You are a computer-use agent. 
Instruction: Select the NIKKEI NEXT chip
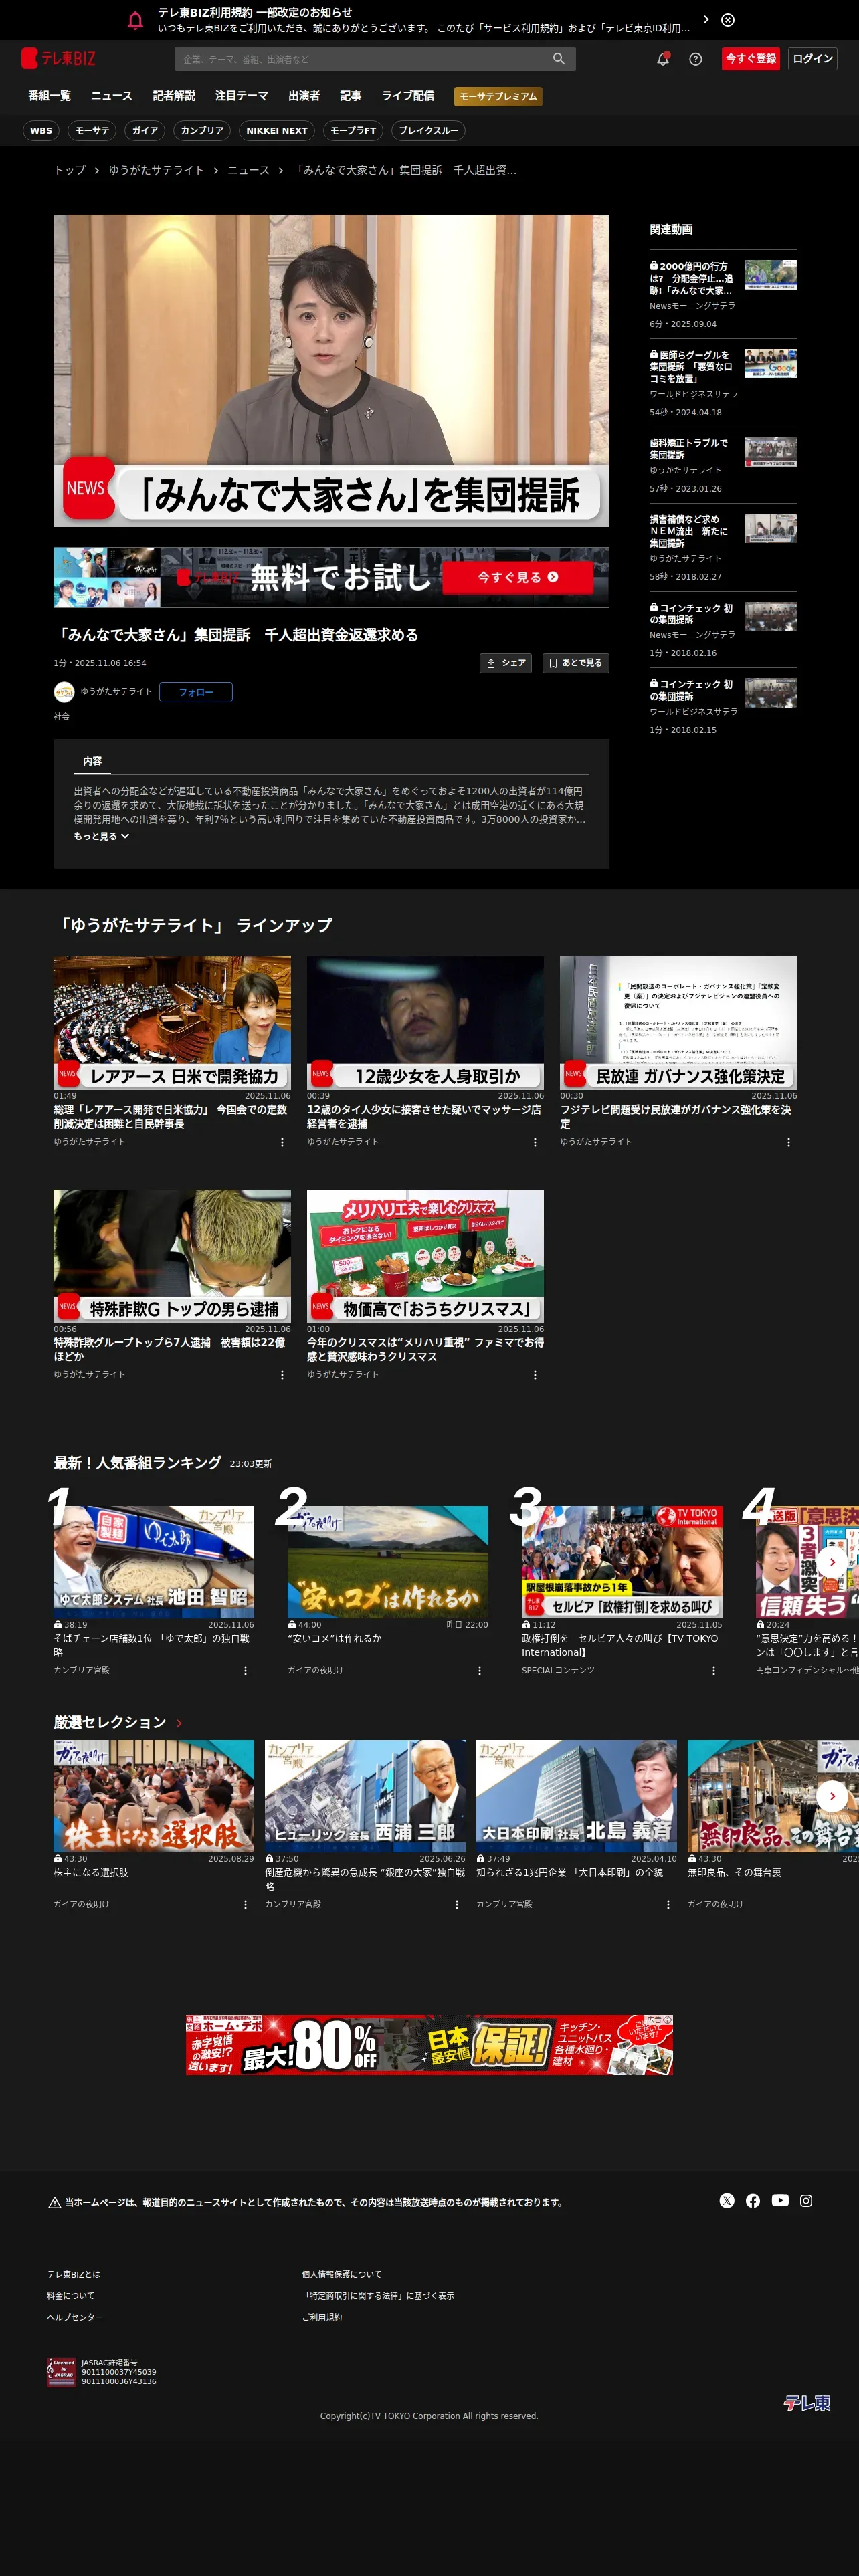[x=277, y=131]
